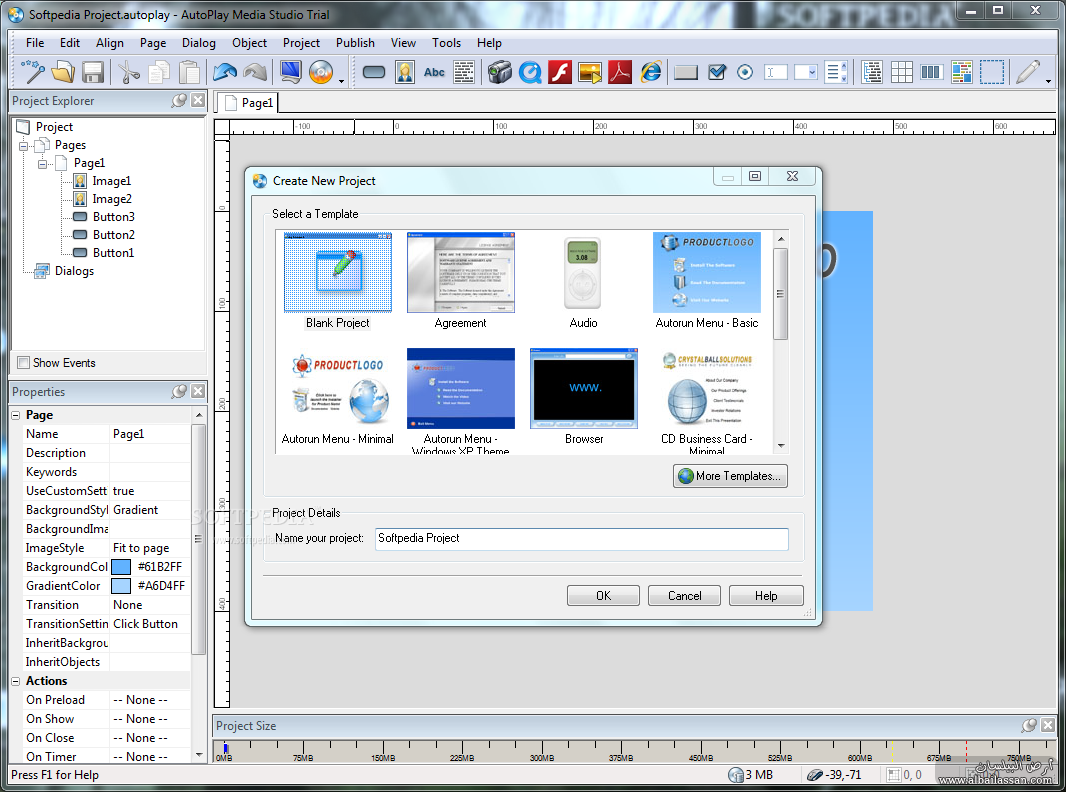This screenshot has width=1066, height=792.
Task: Insert an input field object from toolbar
Action: [x=776, y=71]
